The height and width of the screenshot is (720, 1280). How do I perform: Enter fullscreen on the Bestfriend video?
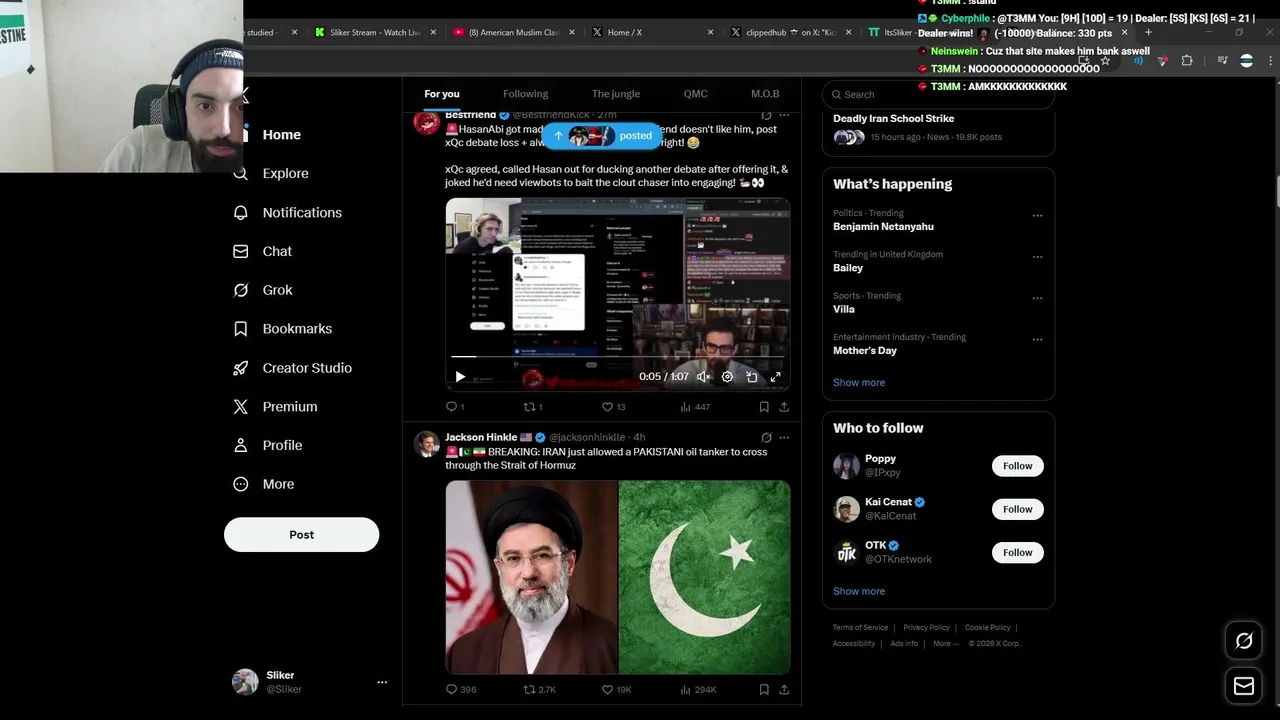[x=775, y=377]
